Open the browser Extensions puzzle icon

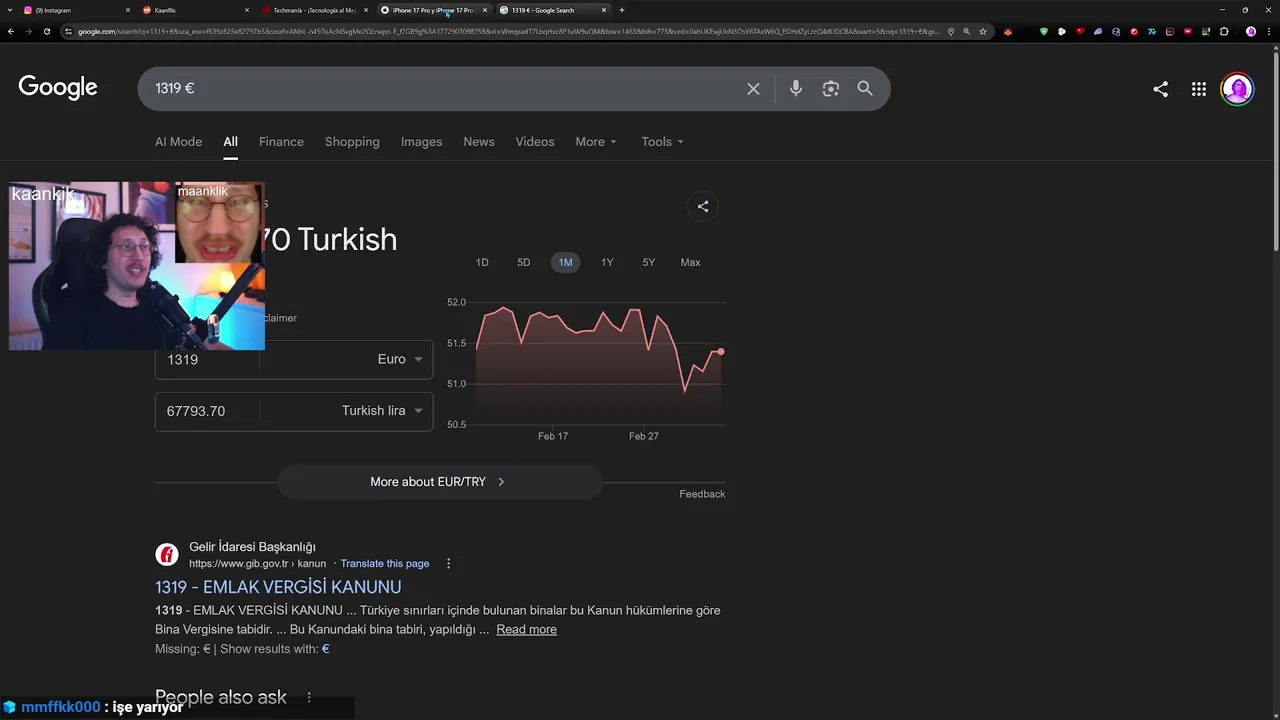(x=1224, y=31)
